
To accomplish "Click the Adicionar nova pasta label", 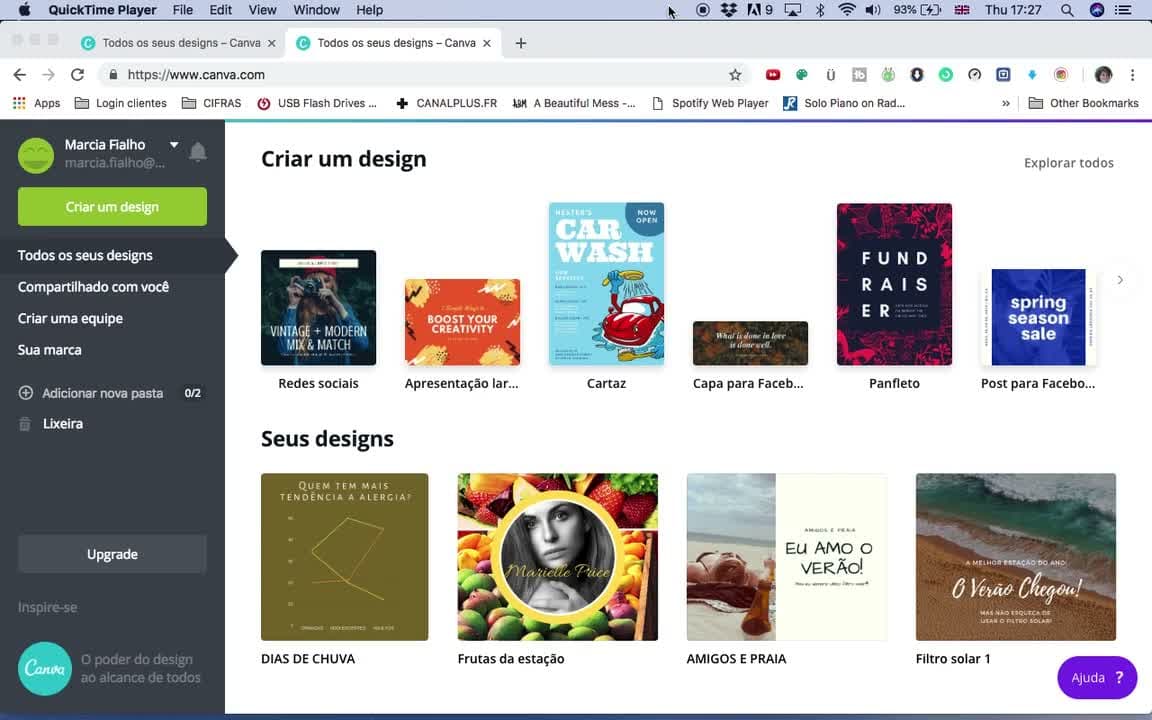I will click(103, 394).
